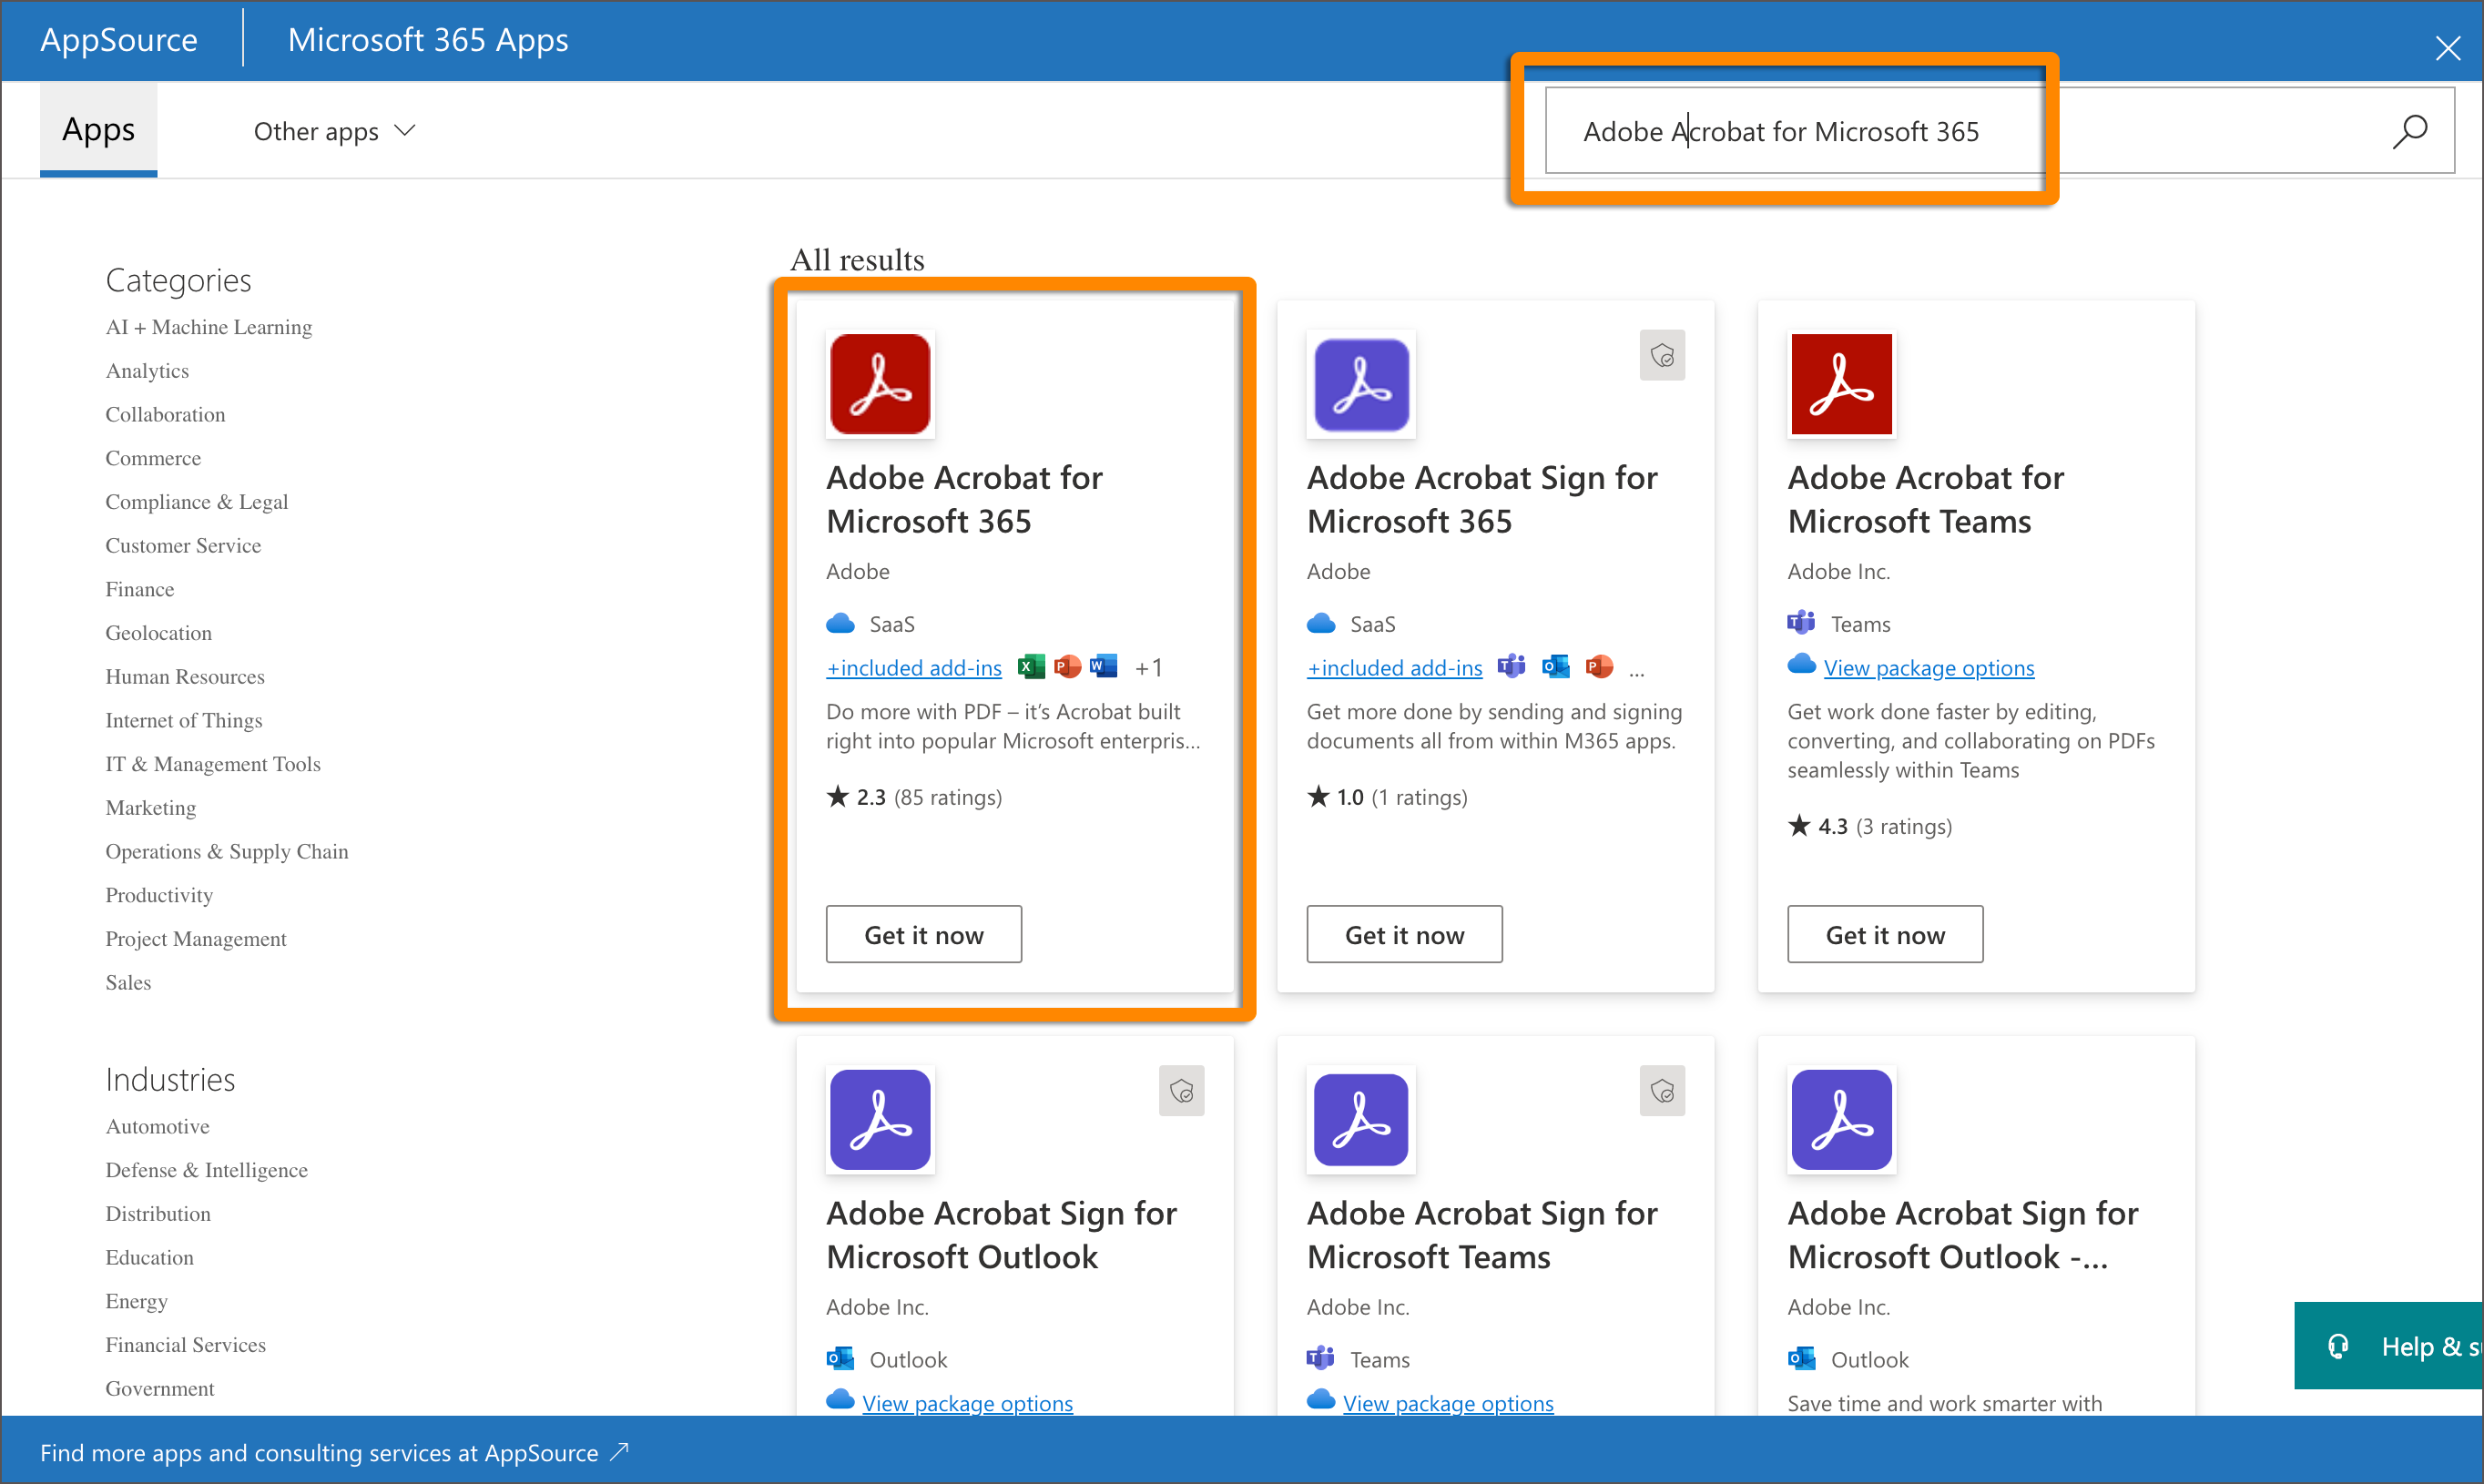Click the search magnifier icon
The height and width of the screenshot is (1484, 2484).
[2412, 130]
